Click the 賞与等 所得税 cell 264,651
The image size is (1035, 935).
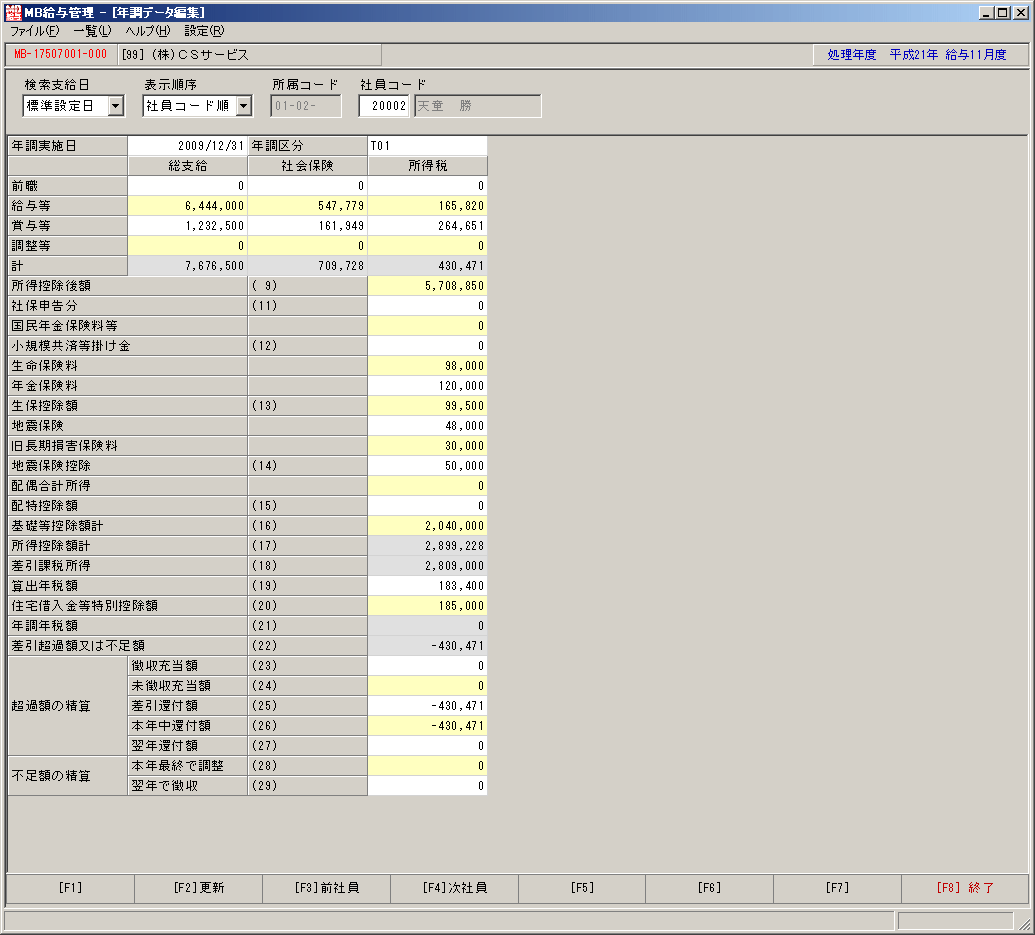click(x=427, y=226)
